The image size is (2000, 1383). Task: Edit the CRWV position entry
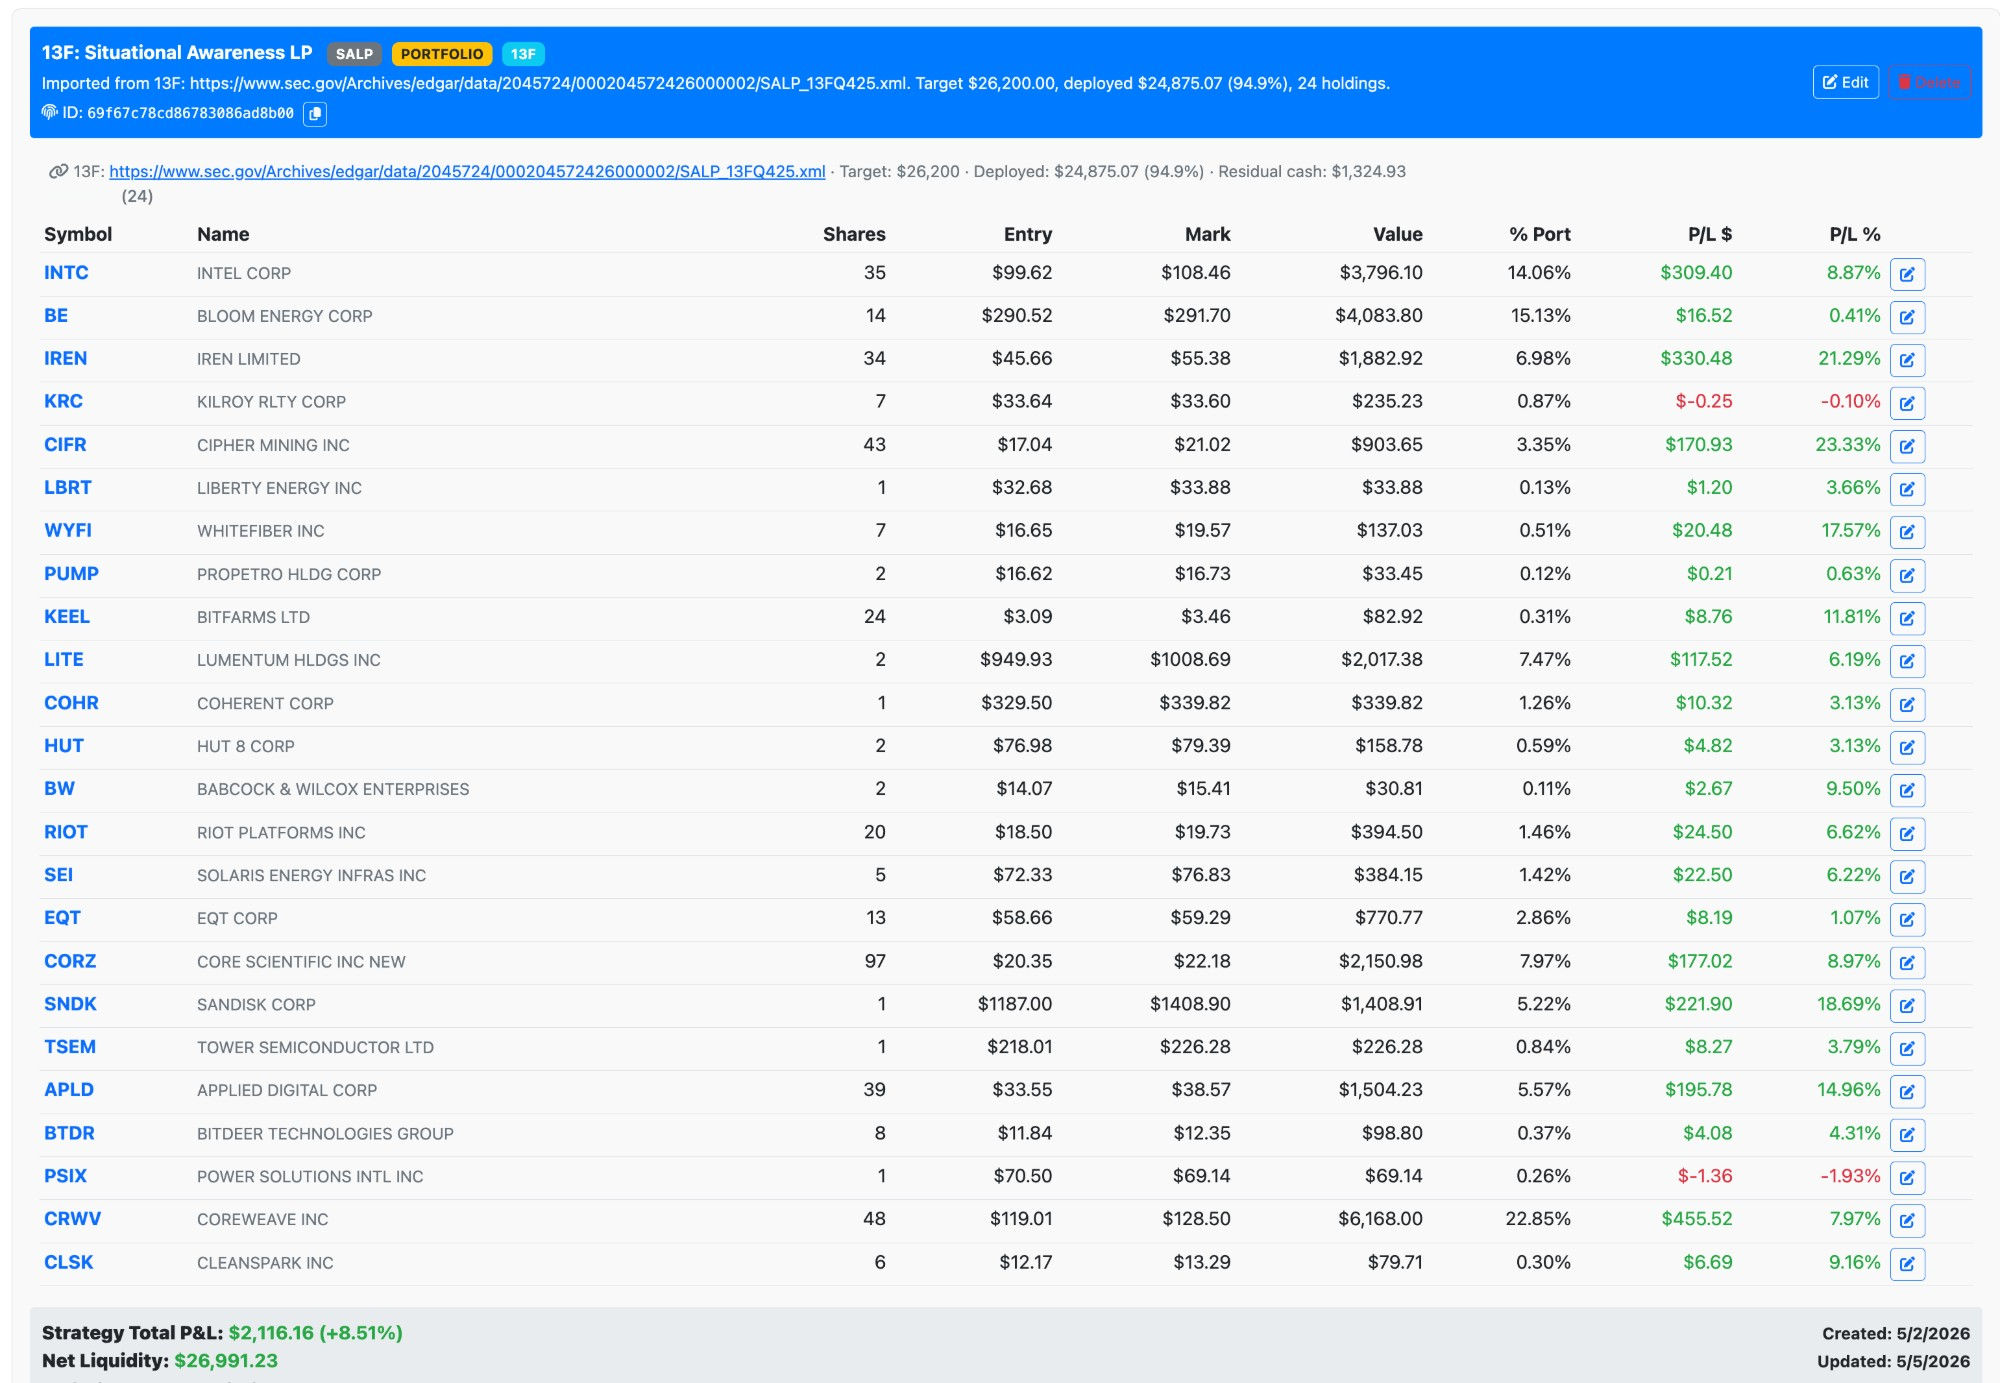click(1907, 1220)
